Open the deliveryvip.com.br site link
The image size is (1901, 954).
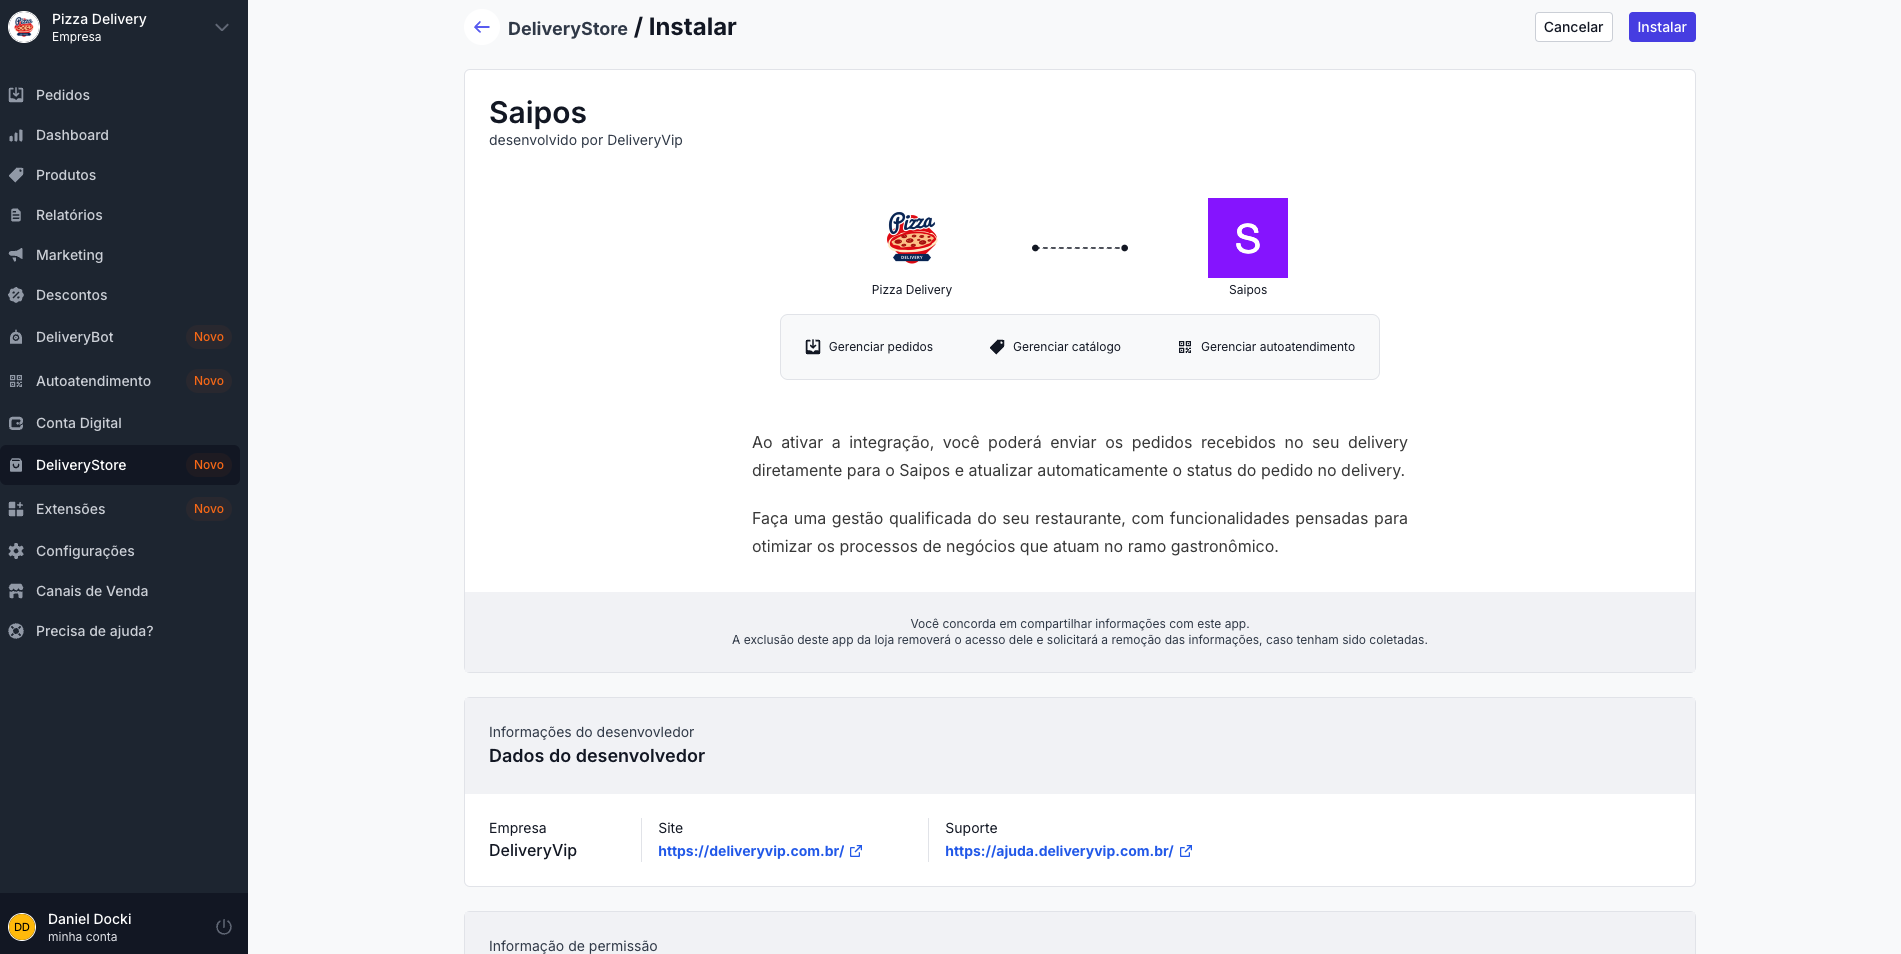click(751, 851)
